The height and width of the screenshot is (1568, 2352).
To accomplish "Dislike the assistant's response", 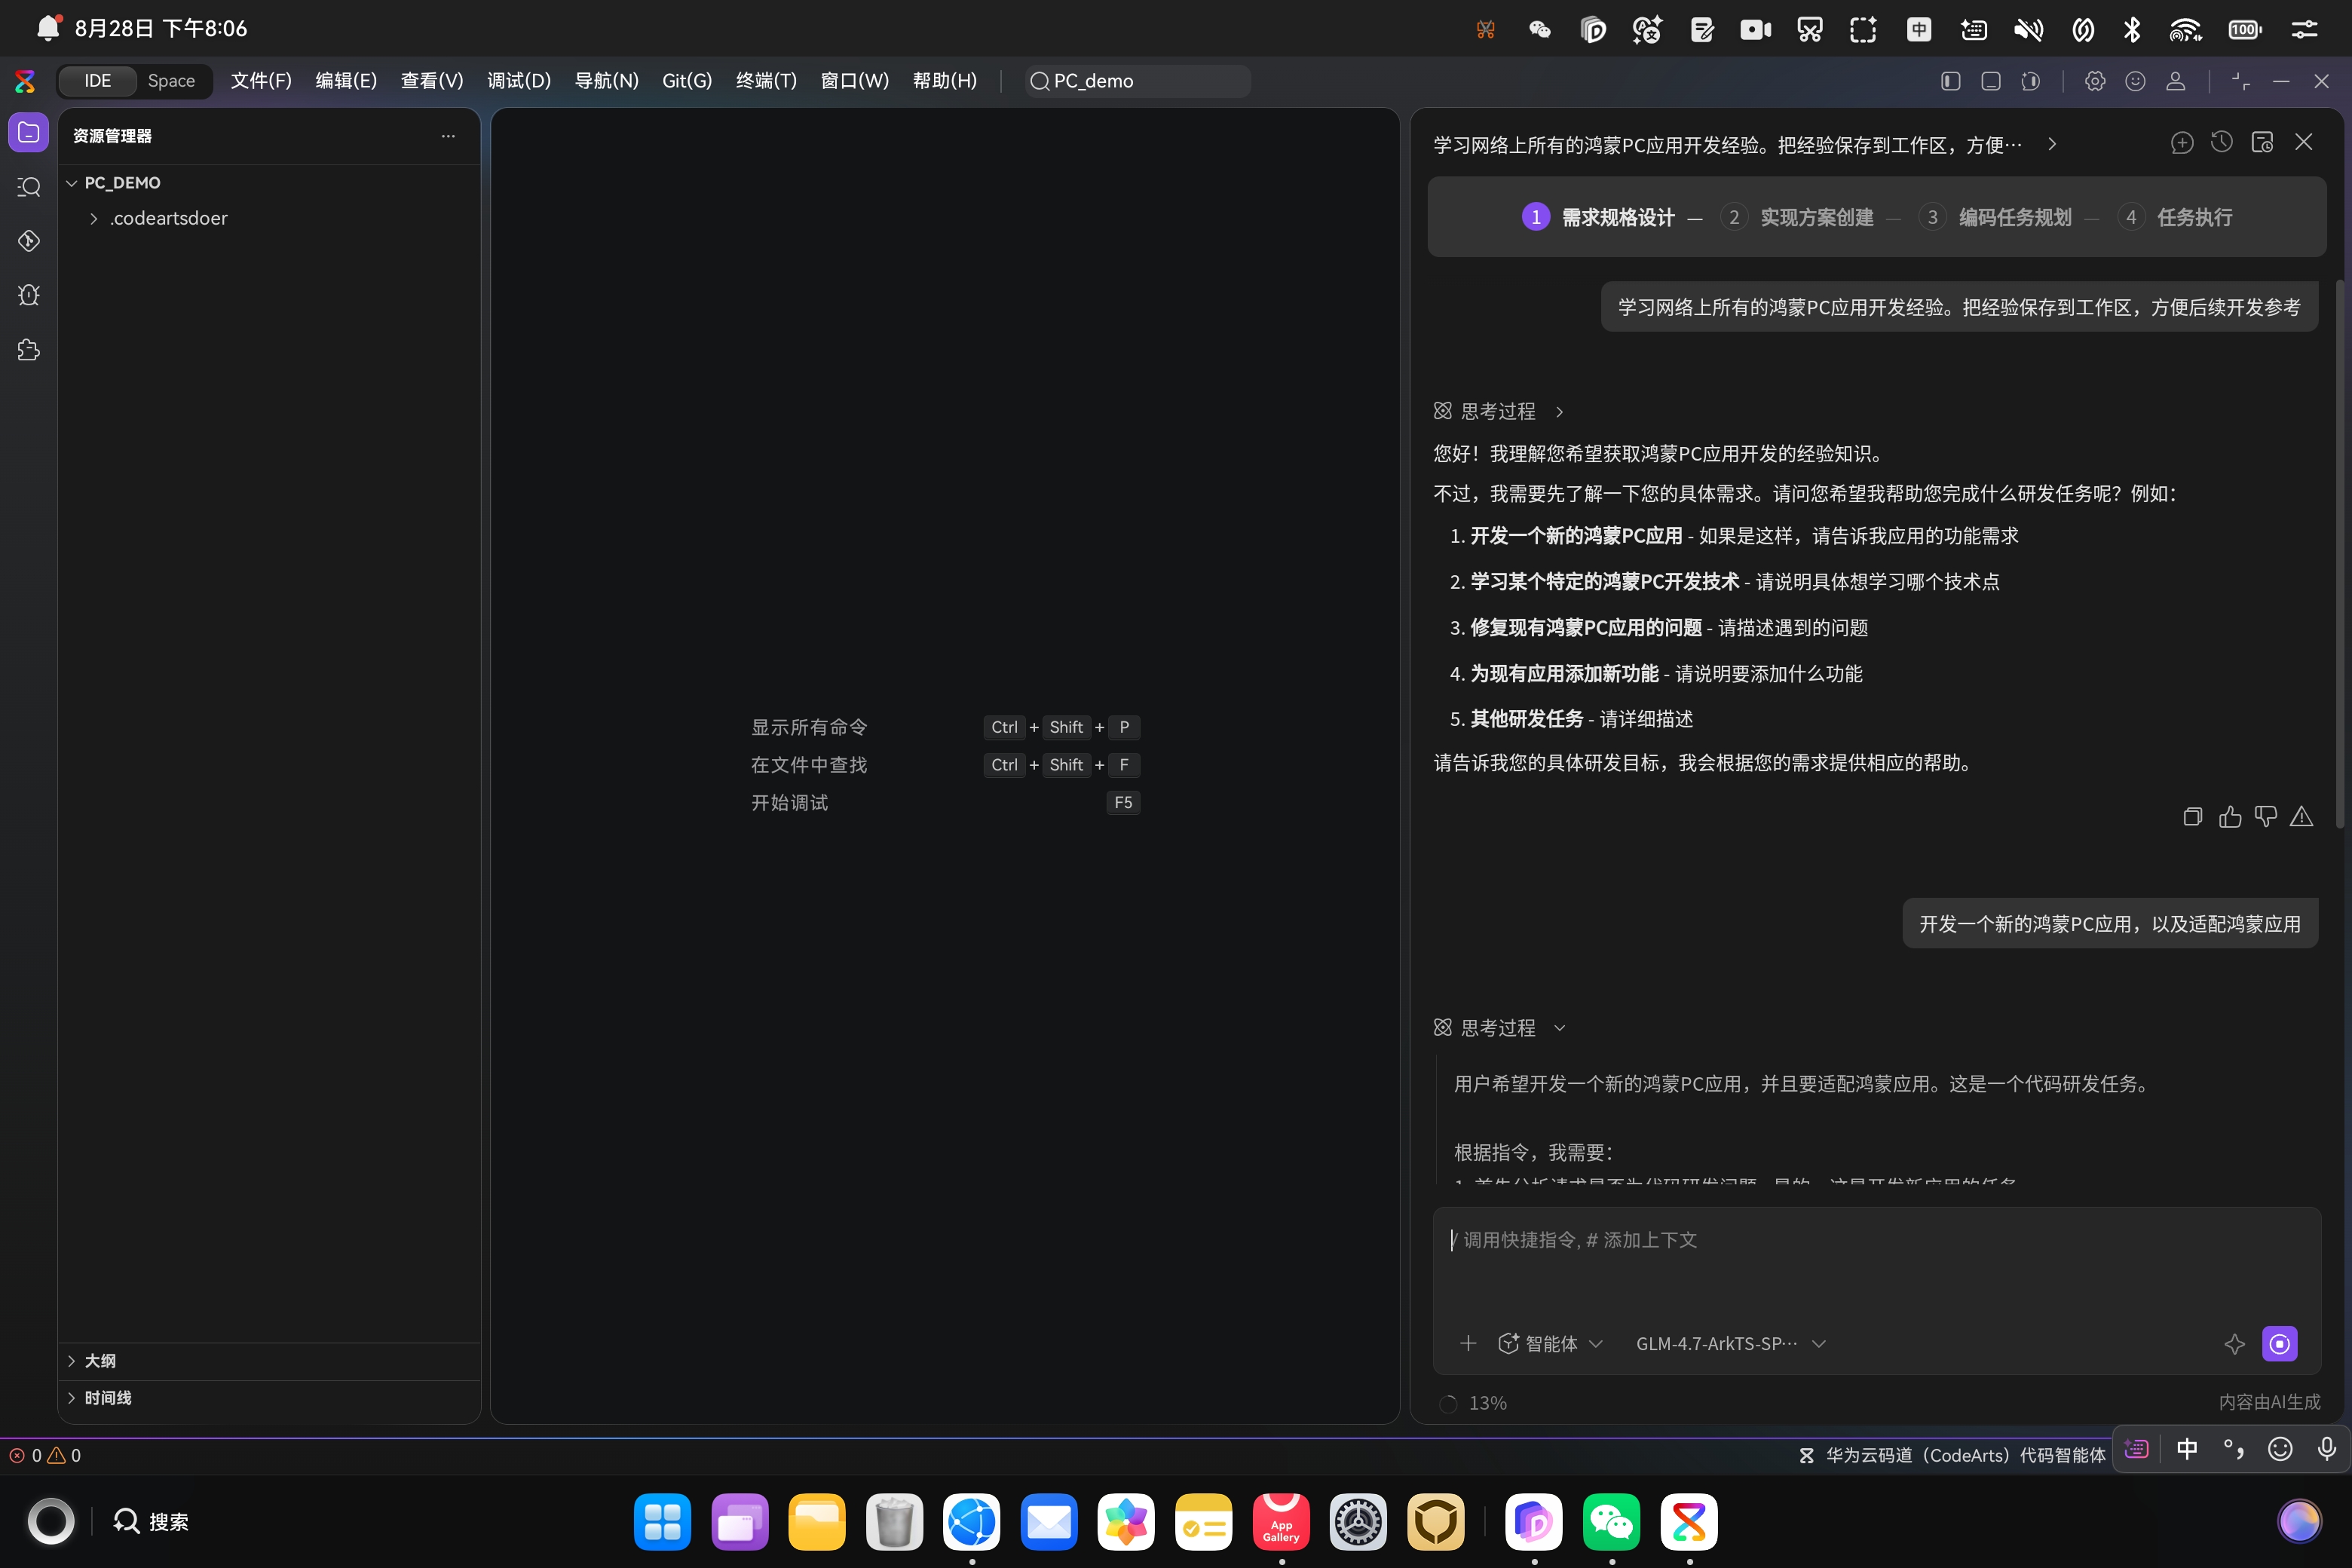I will coord(2266,817).
